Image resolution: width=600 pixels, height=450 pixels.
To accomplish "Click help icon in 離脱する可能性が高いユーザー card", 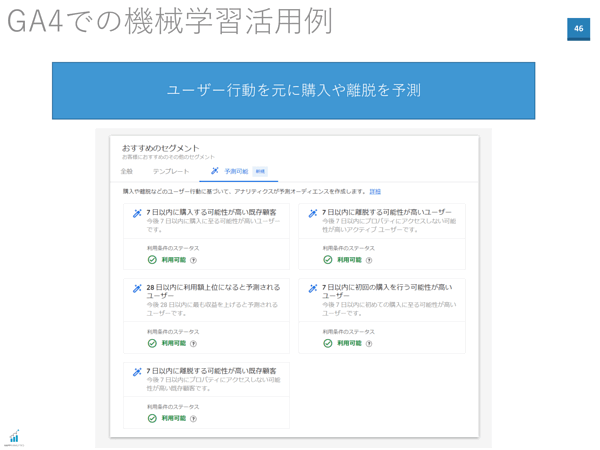I will (369, 260).
